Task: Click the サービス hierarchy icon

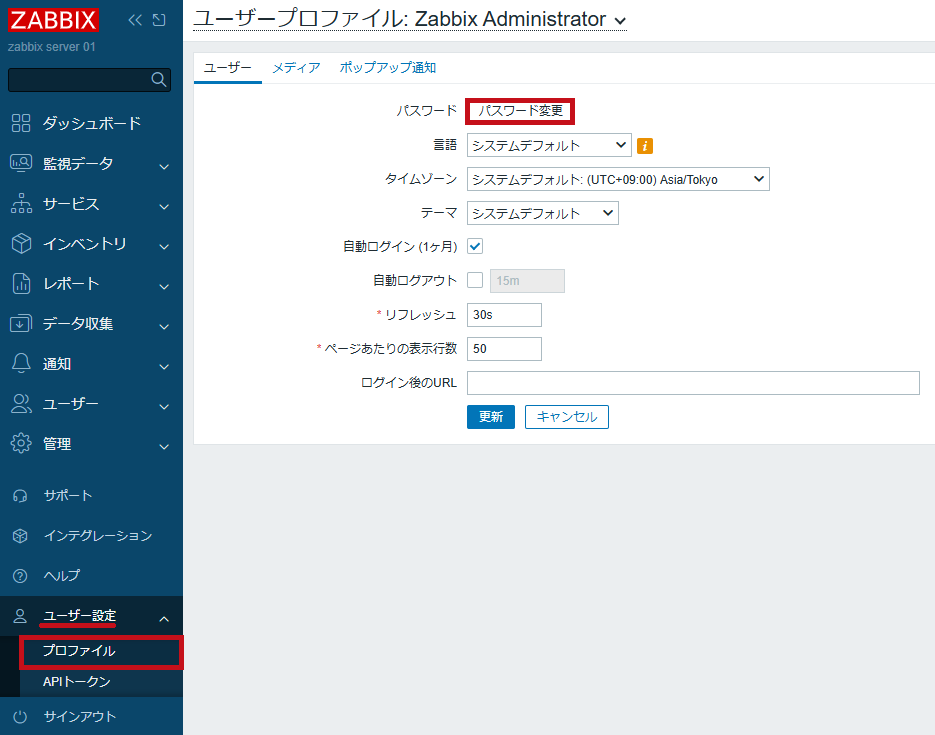Action: [x=21, y=203]
